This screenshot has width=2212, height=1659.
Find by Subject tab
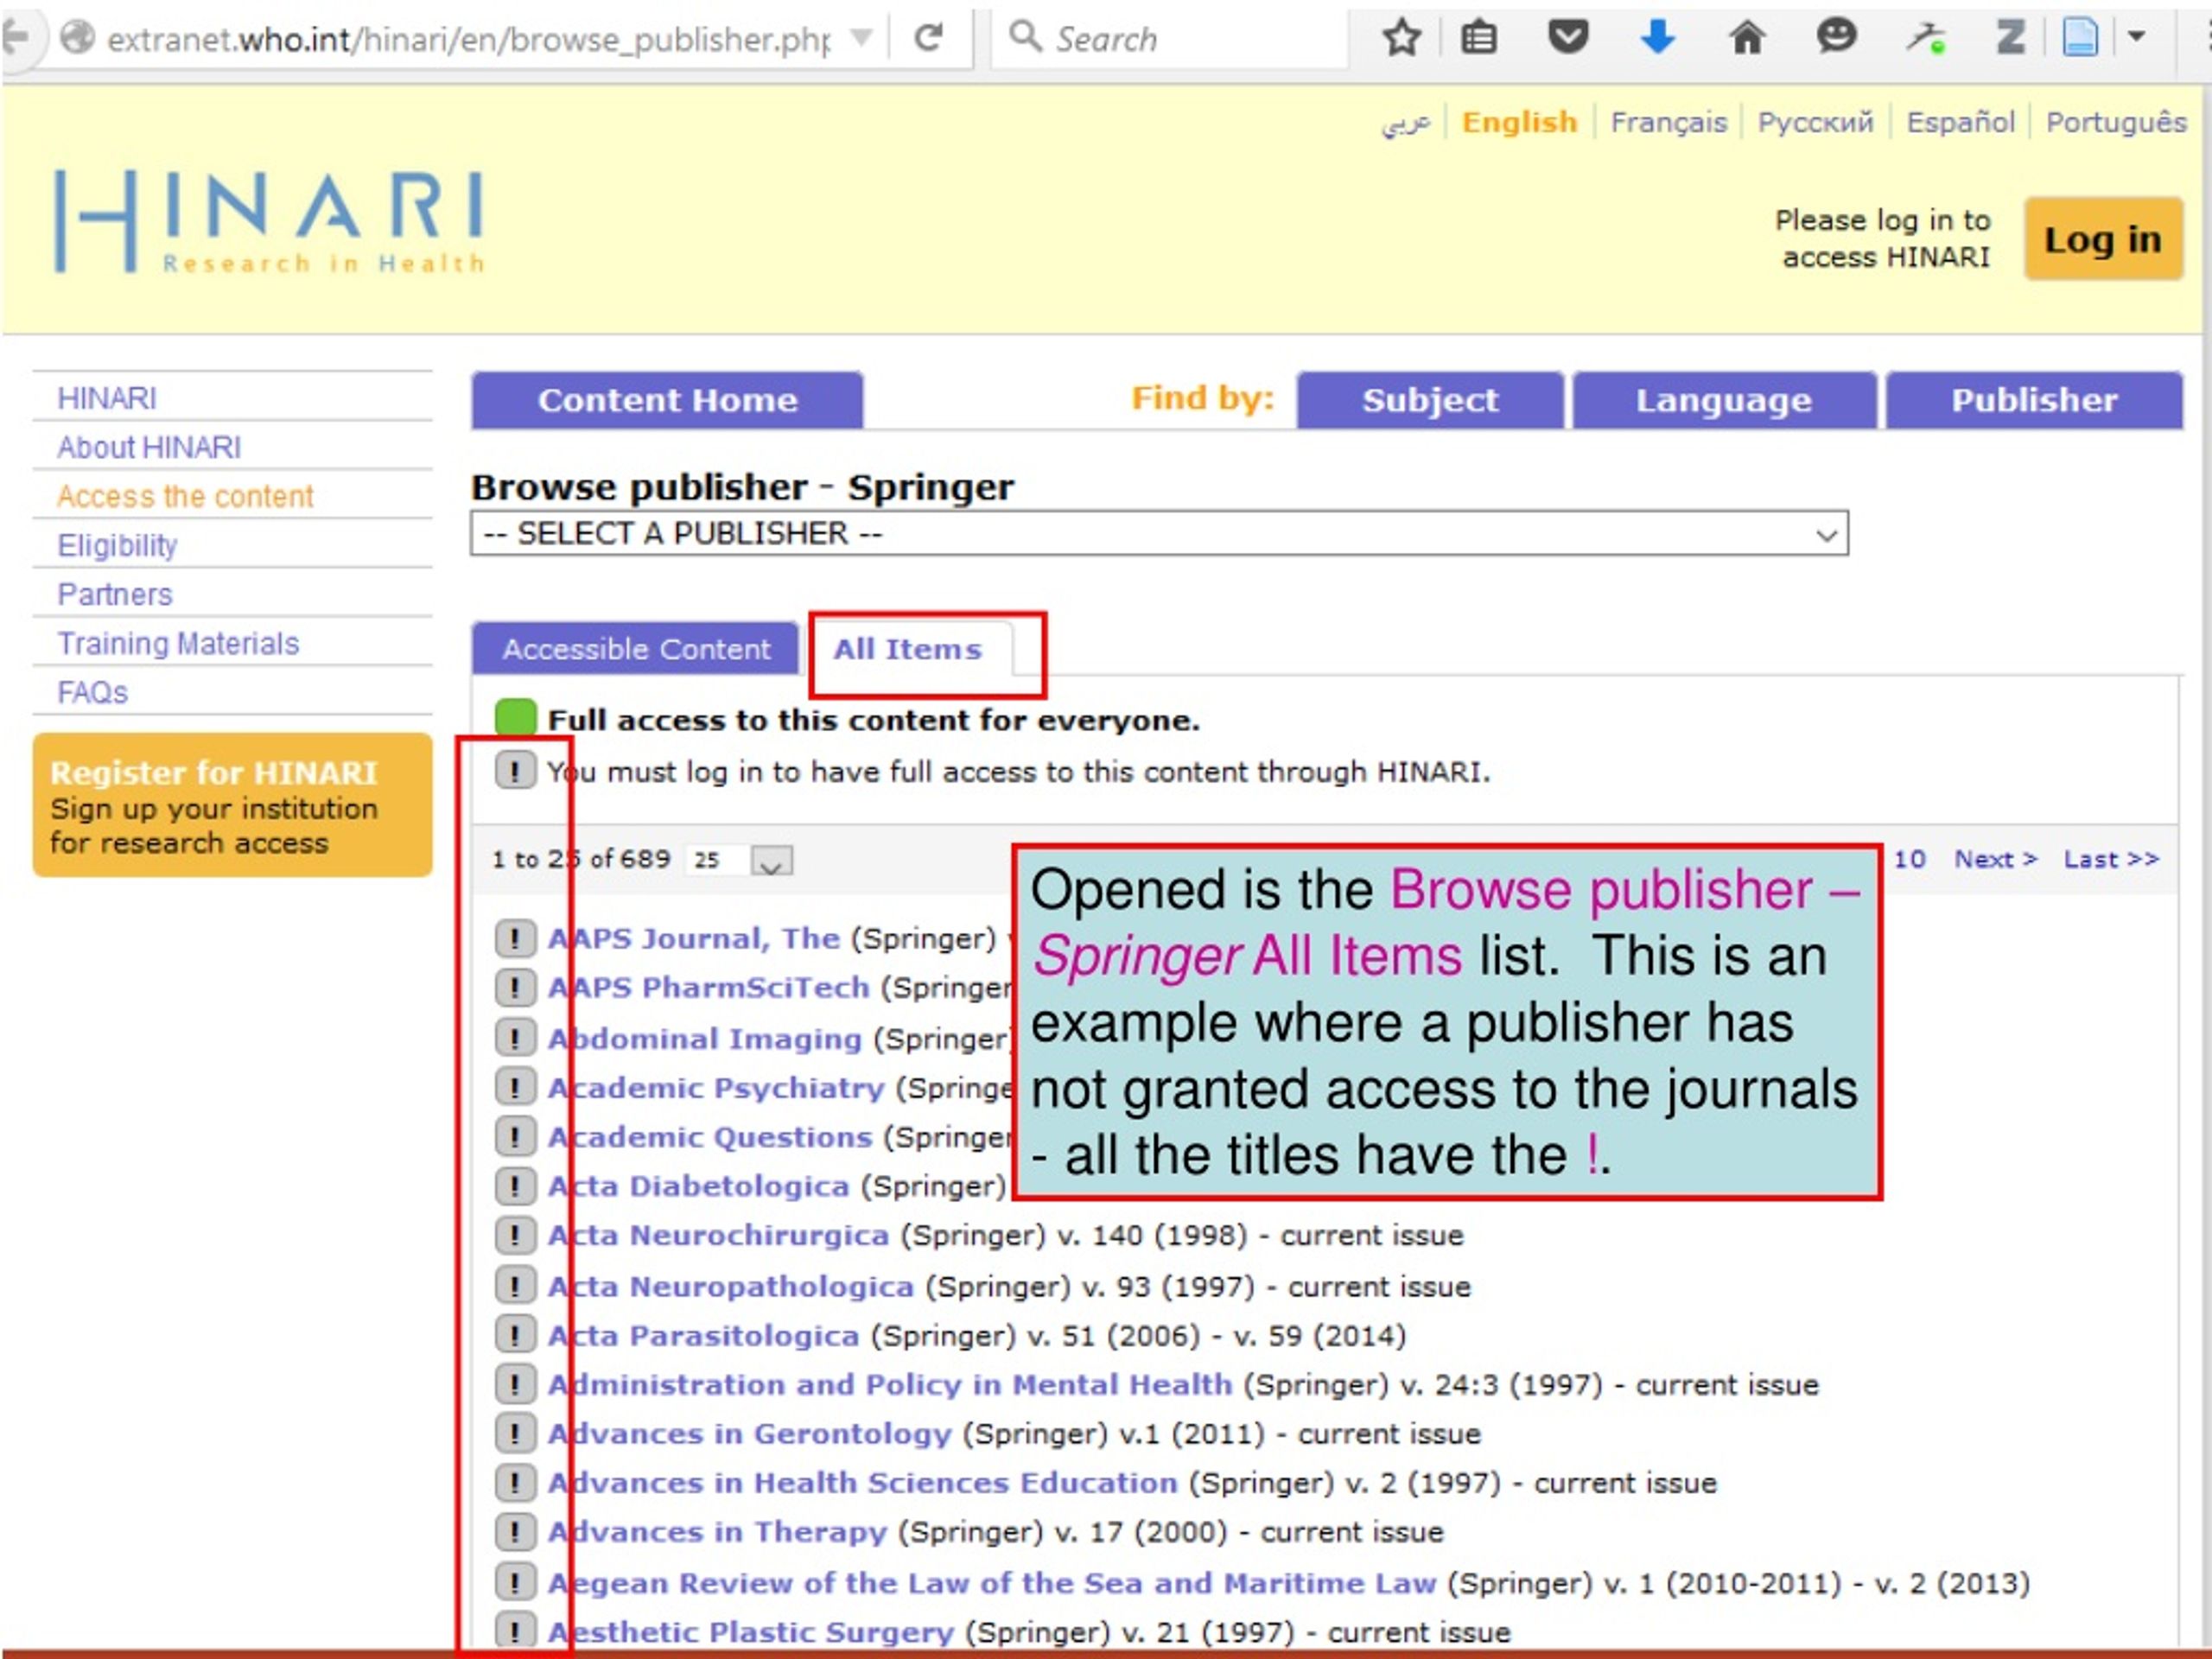click(x=1429, y=400)
